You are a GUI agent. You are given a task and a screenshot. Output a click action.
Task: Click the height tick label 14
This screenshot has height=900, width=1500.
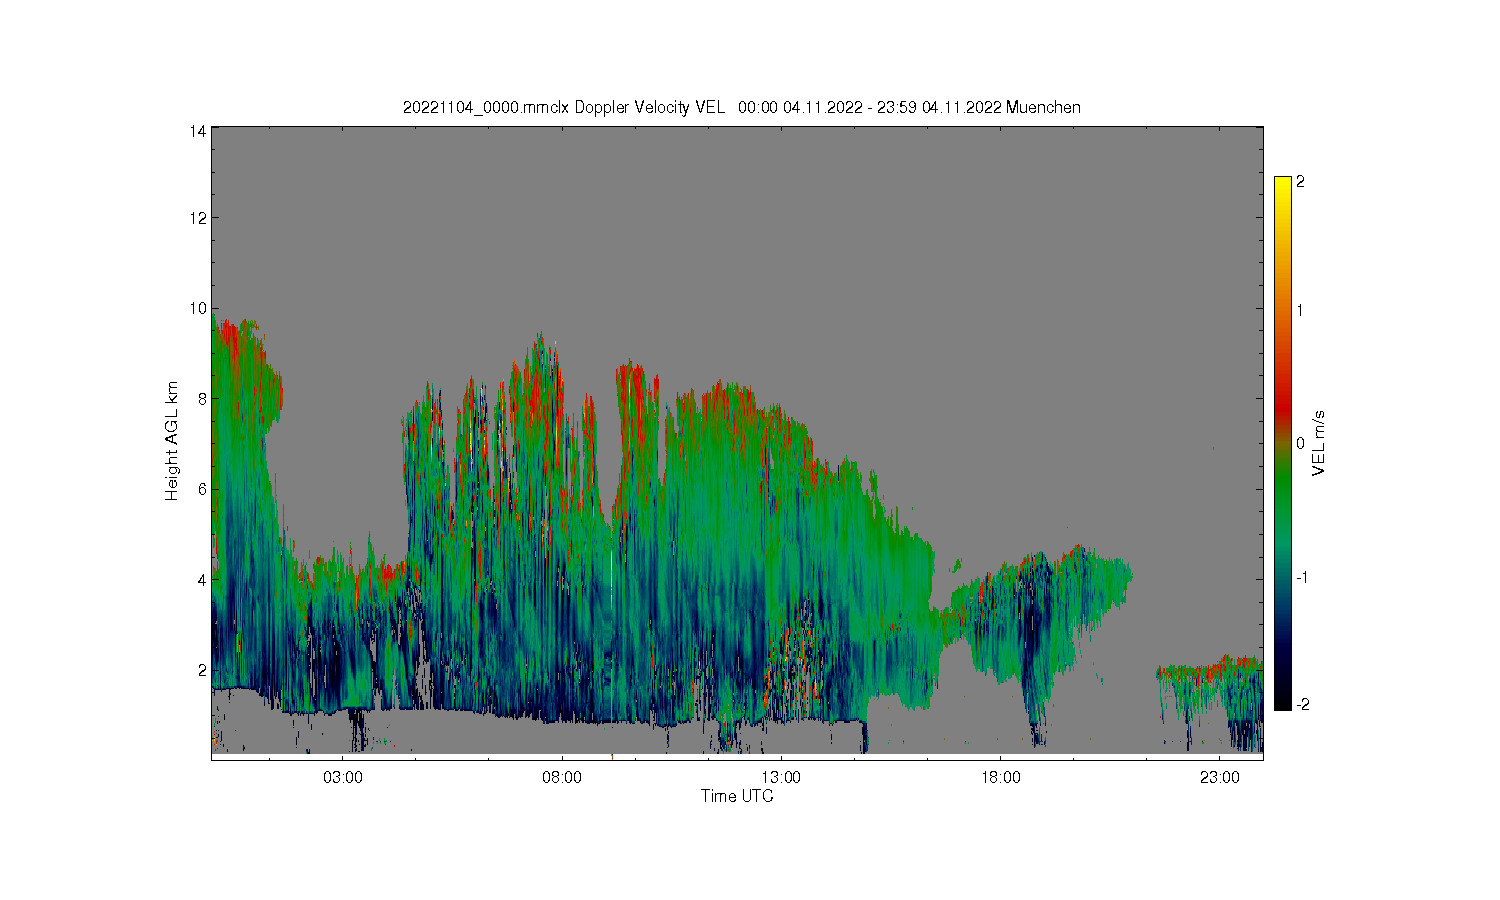tap(199, 131)
